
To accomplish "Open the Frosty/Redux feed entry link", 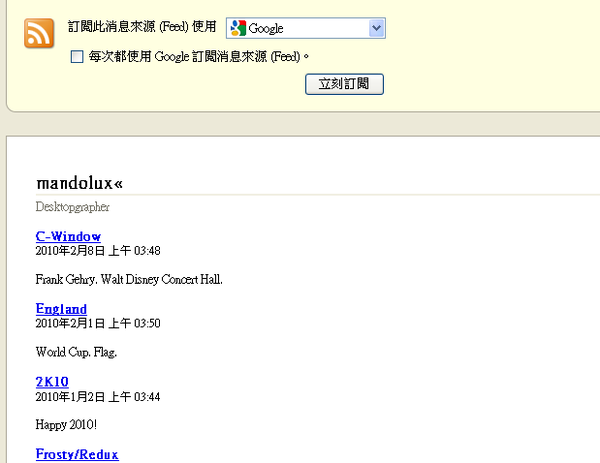I will tap(77, 454).
